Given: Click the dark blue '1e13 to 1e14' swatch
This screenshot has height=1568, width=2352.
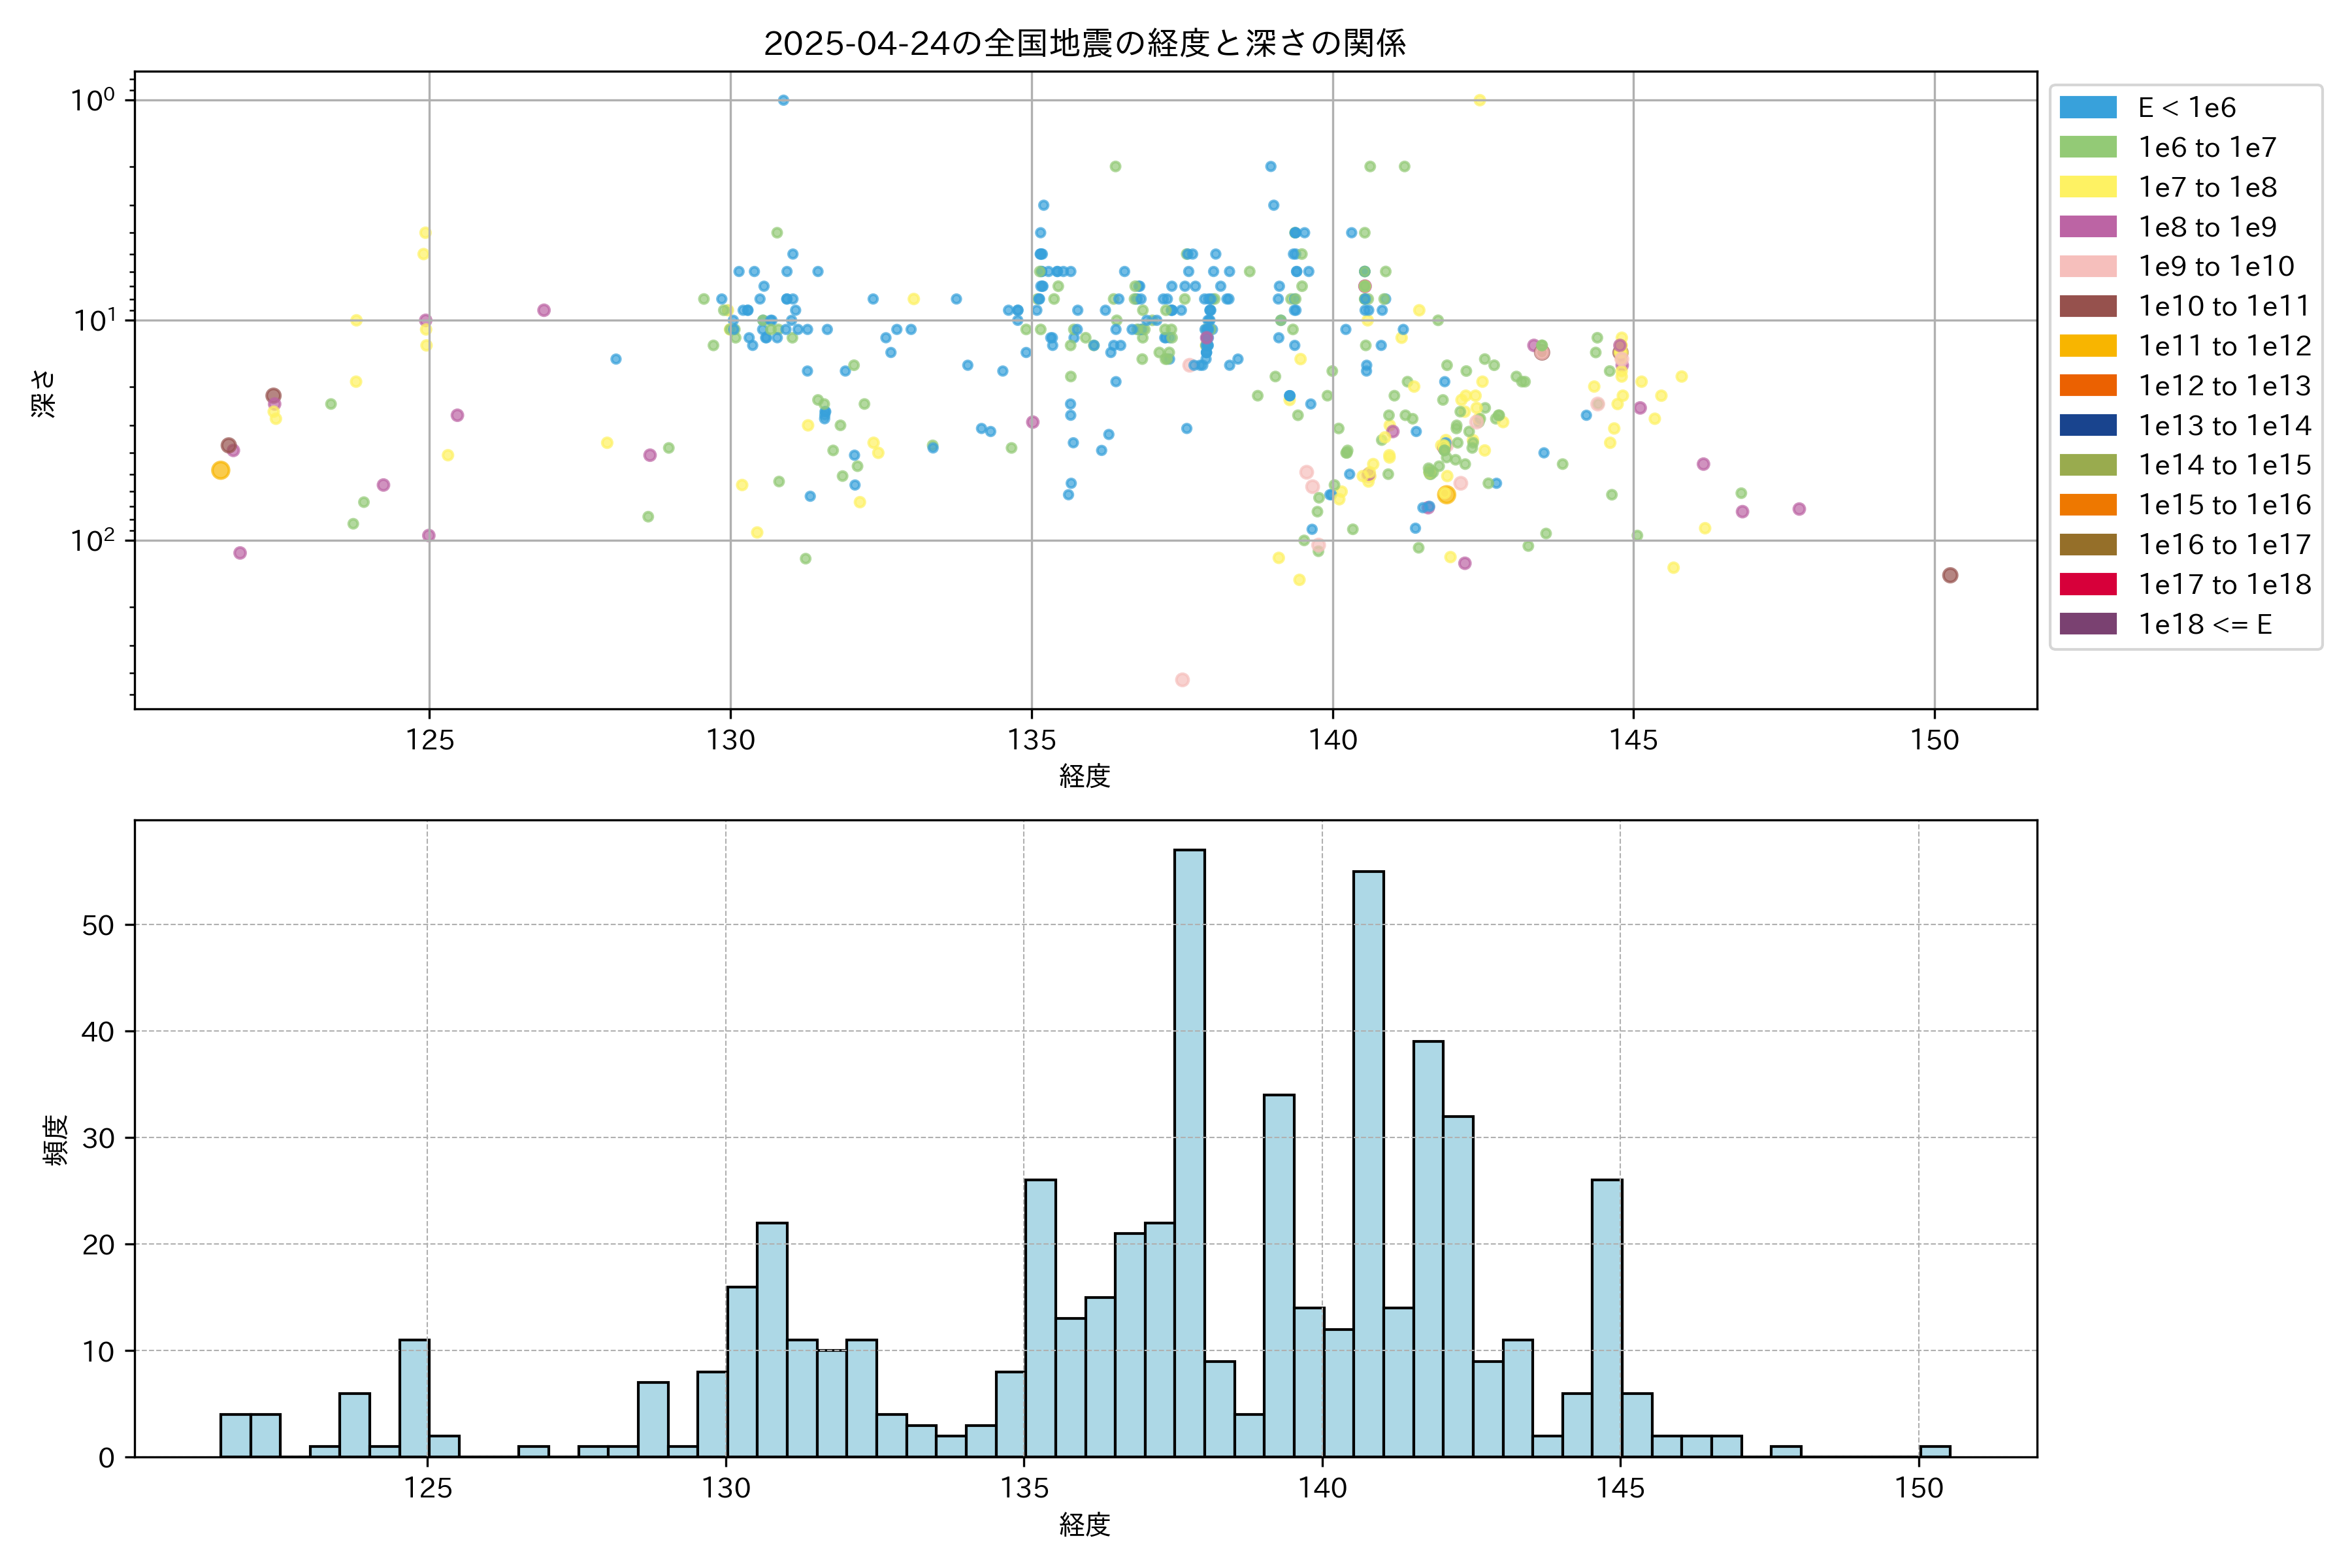Looking at the screenshot, I should click(2087, 426).
